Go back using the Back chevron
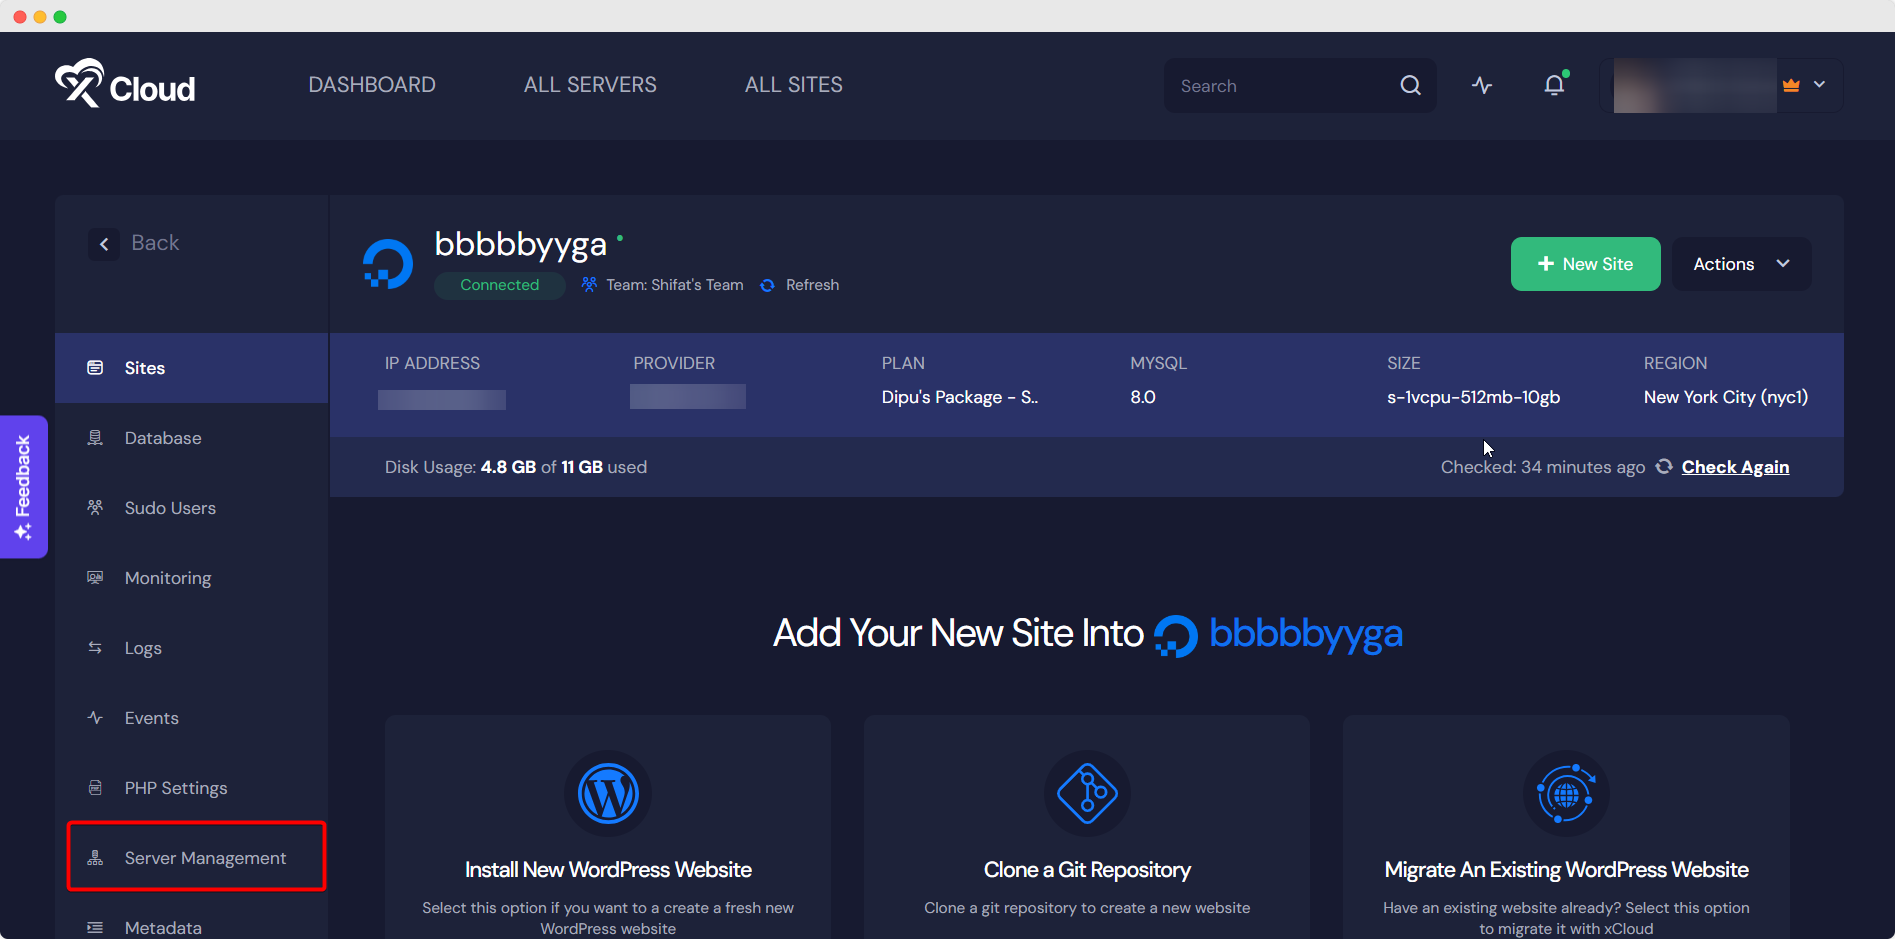The width and height of the screenshot is (1895, 939). click(x=104, y=243)
